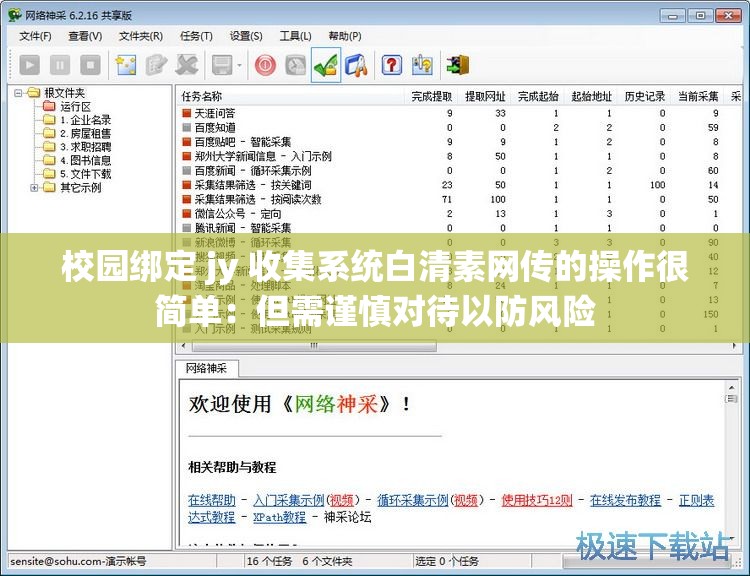Open the 在线发布教程 link

(625, 501)
